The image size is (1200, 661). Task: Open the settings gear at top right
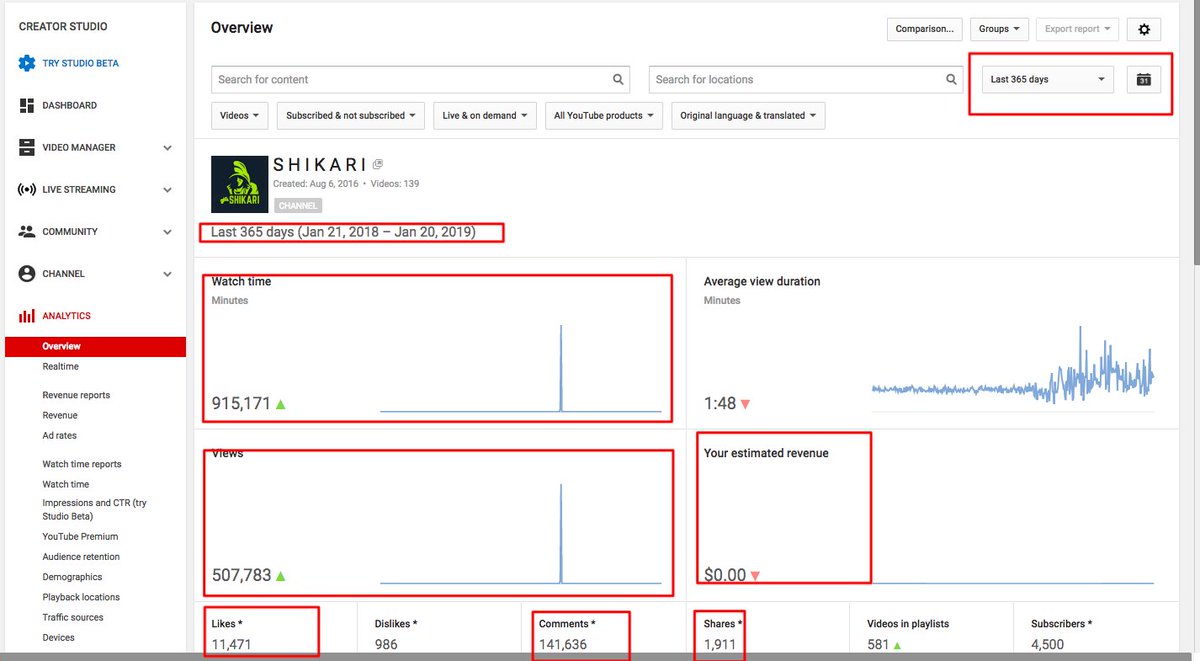[1144, 29]
